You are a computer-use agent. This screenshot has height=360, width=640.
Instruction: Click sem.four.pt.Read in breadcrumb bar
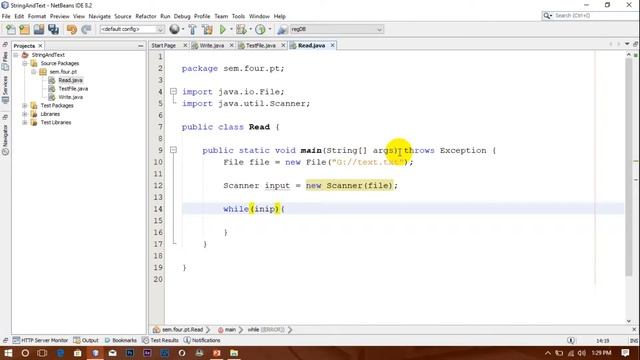(182, 329)
